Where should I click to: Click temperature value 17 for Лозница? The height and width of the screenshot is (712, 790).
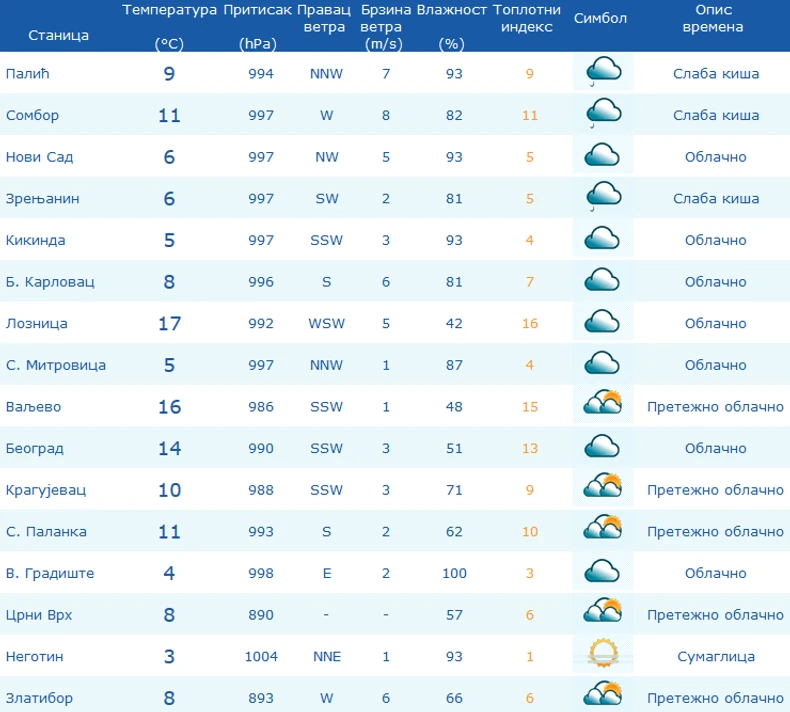169,323
